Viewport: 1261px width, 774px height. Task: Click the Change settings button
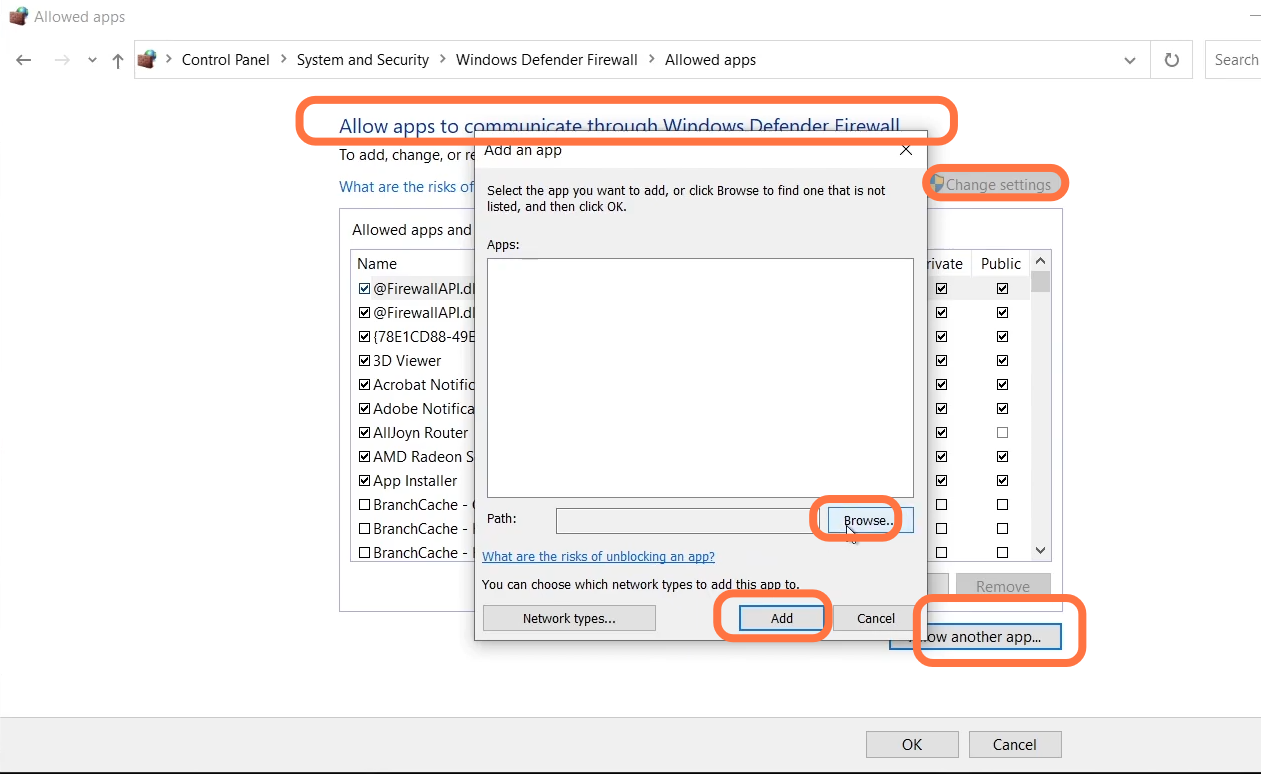tap(992, 184)
